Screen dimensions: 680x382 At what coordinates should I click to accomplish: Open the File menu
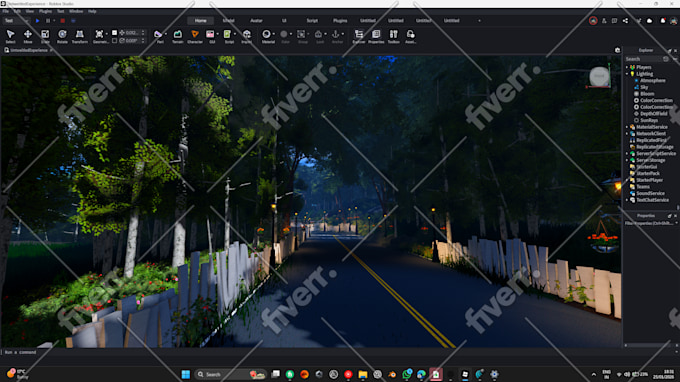pos(6,11)
